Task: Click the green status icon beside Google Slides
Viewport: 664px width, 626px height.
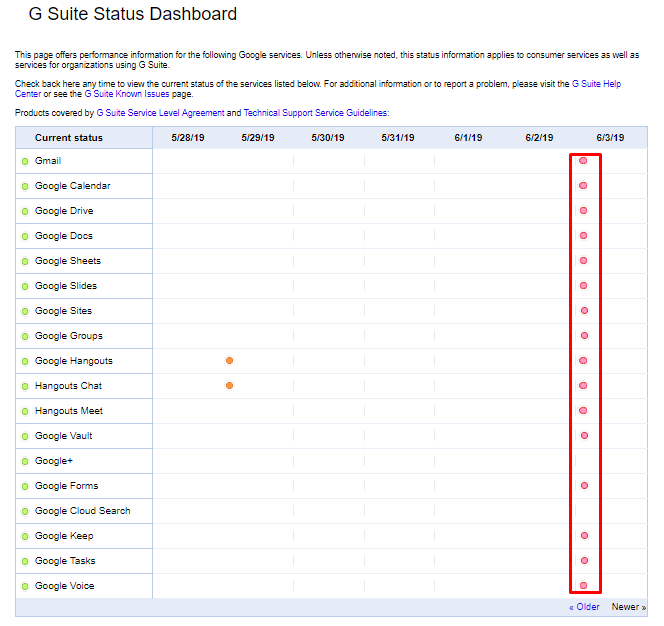Action: click(x=25, y=286)
